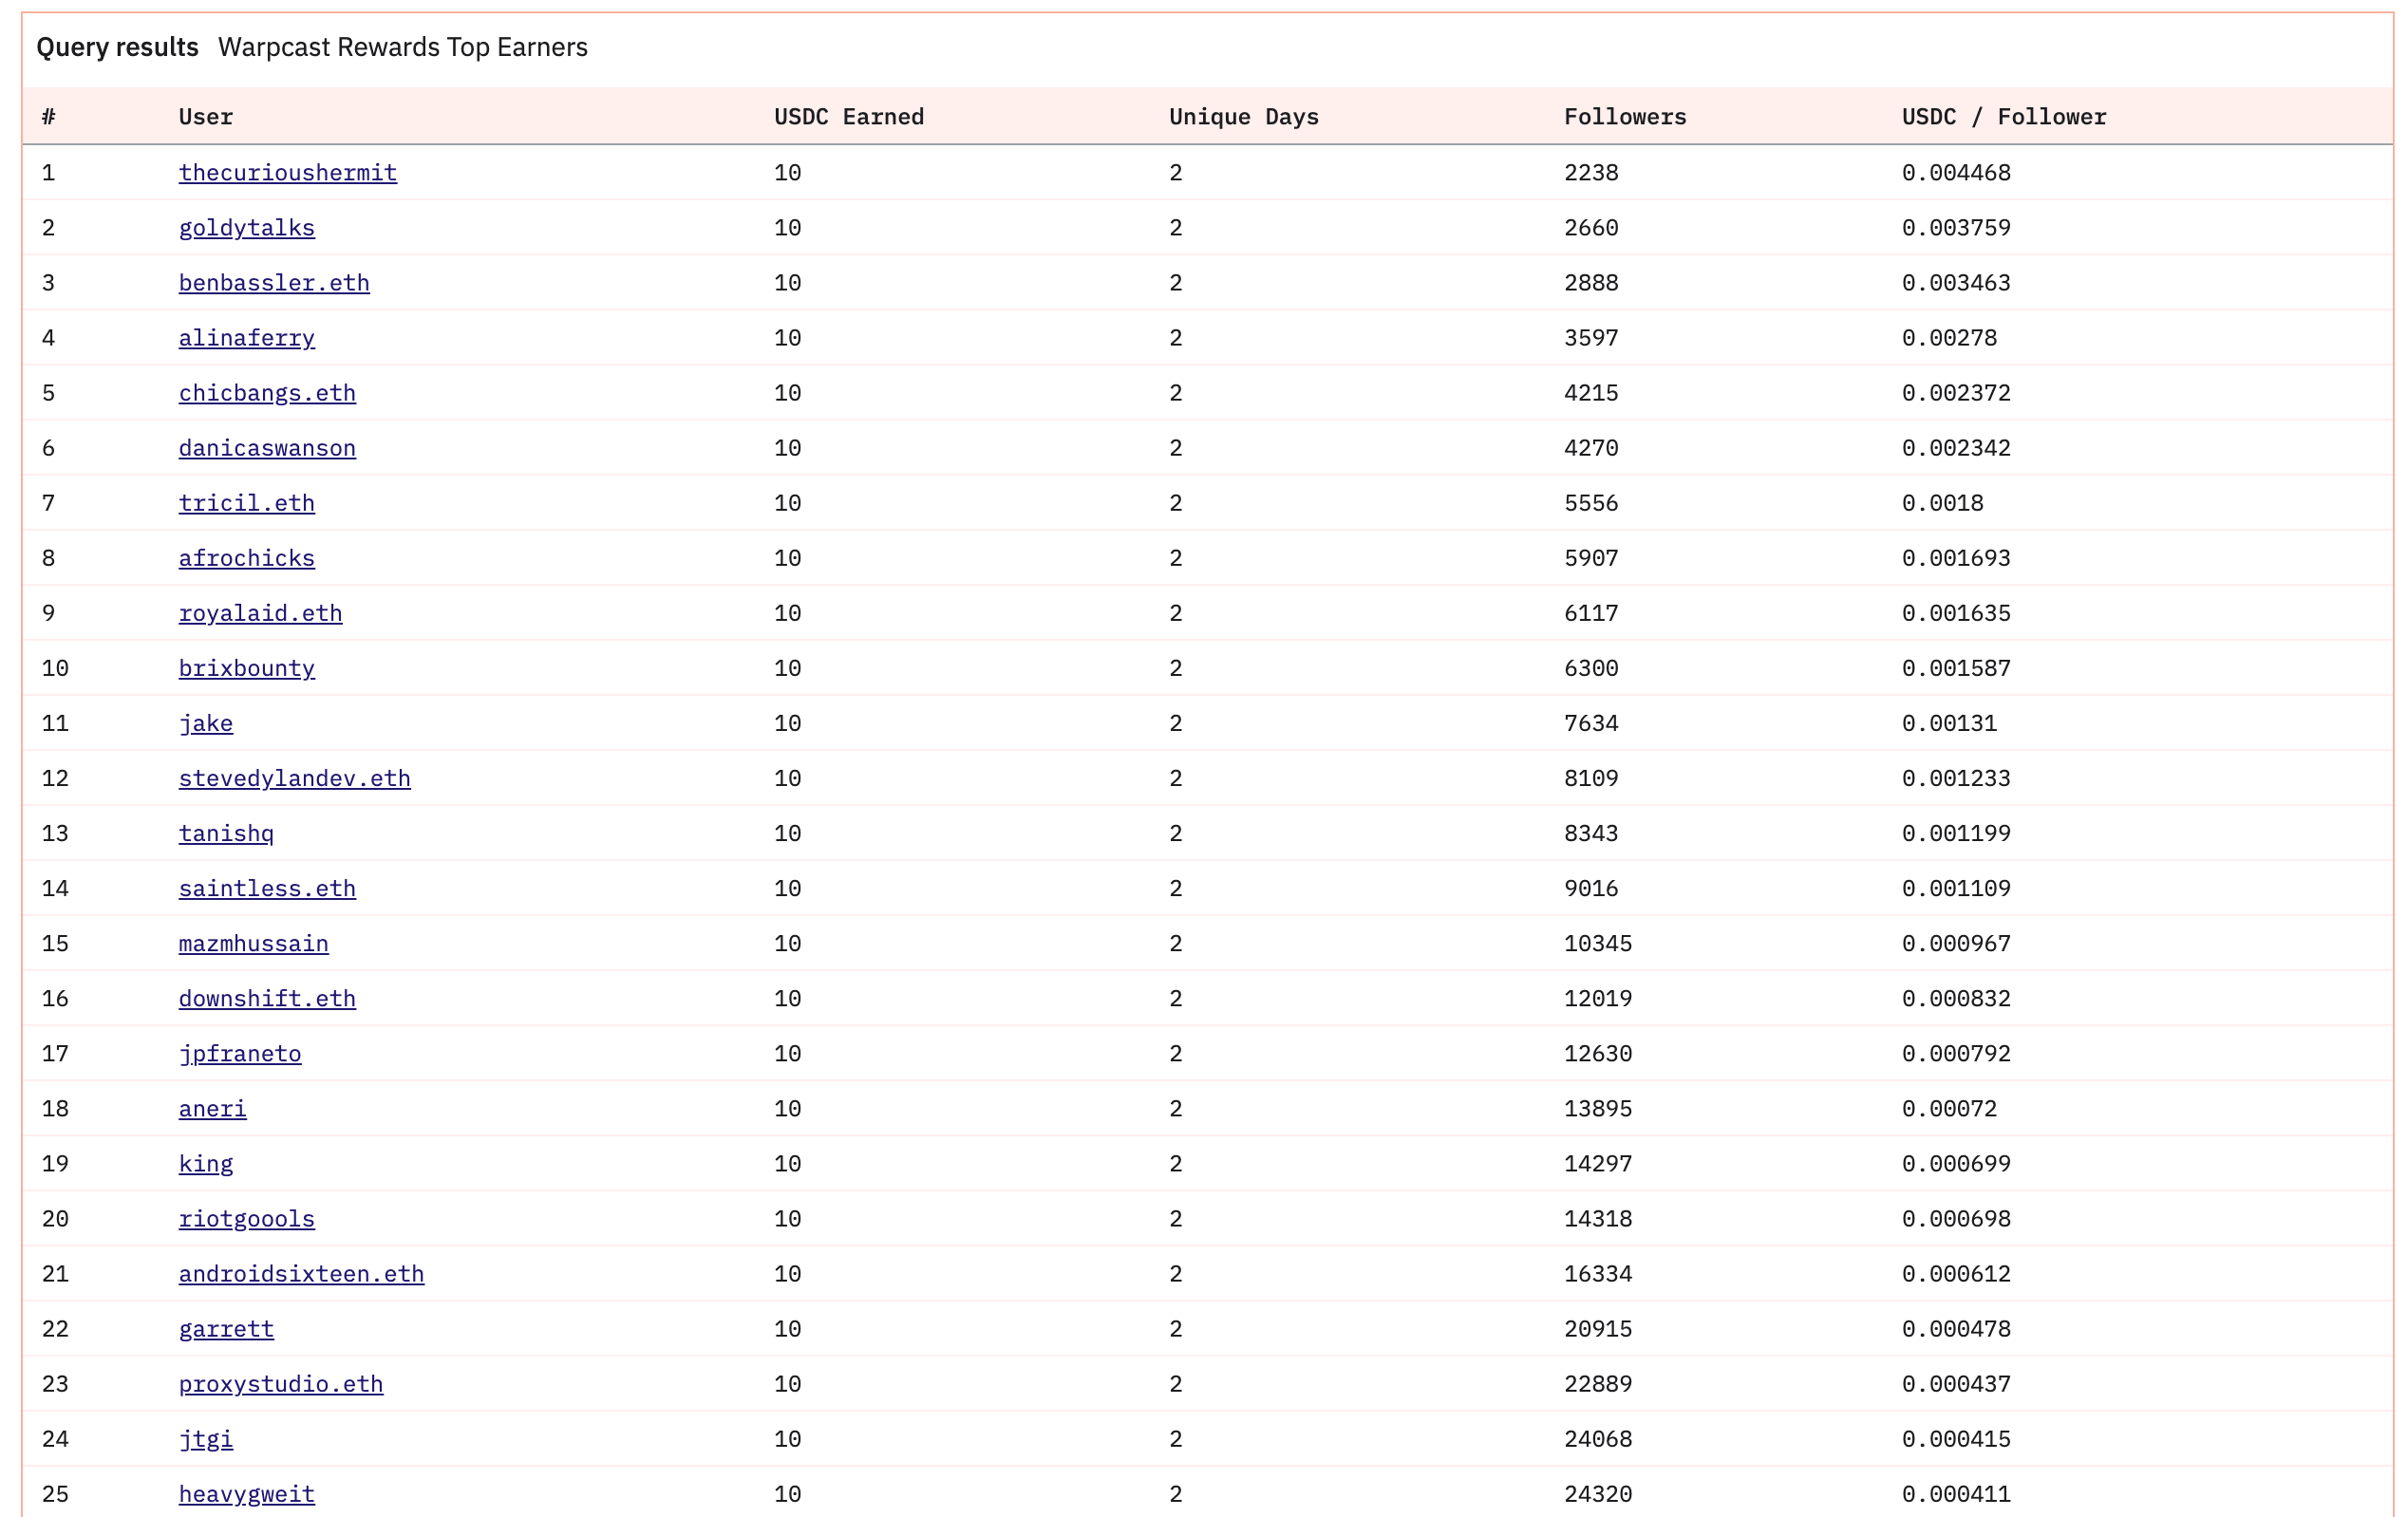2408x1517 pixels.
Task: Open thecurioushermit user link
Action: [x=287, y=172]
